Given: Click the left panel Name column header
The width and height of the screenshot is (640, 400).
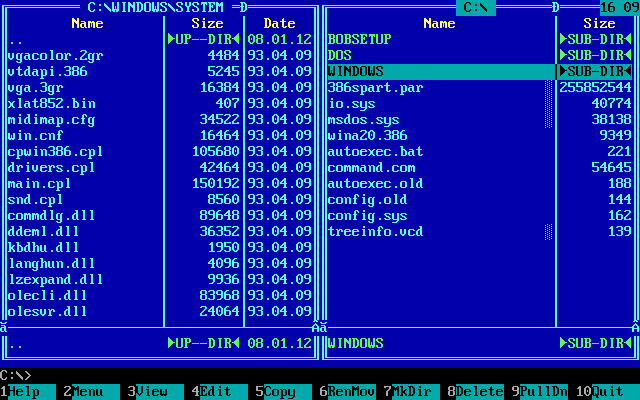Looking at the screenshot, I should point(87,23).
